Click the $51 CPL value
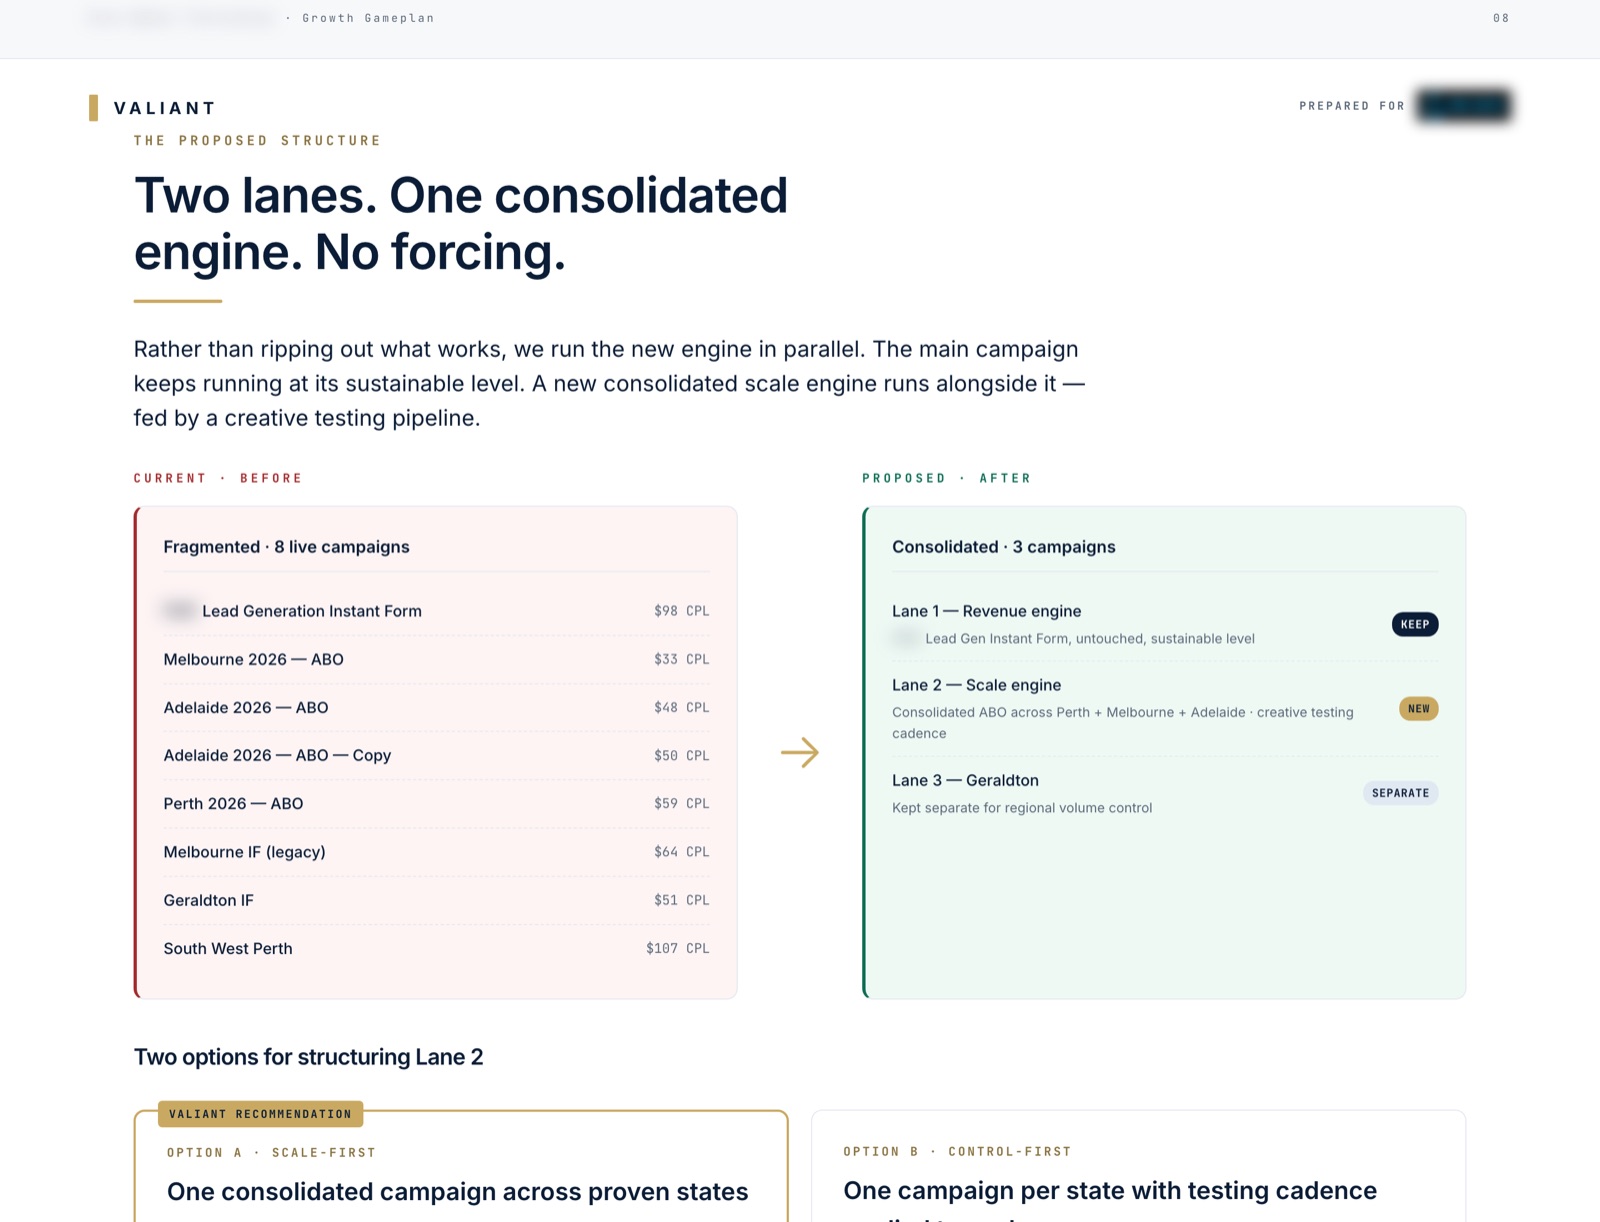Screen dimensions: 1600x1222 (682, 900)
